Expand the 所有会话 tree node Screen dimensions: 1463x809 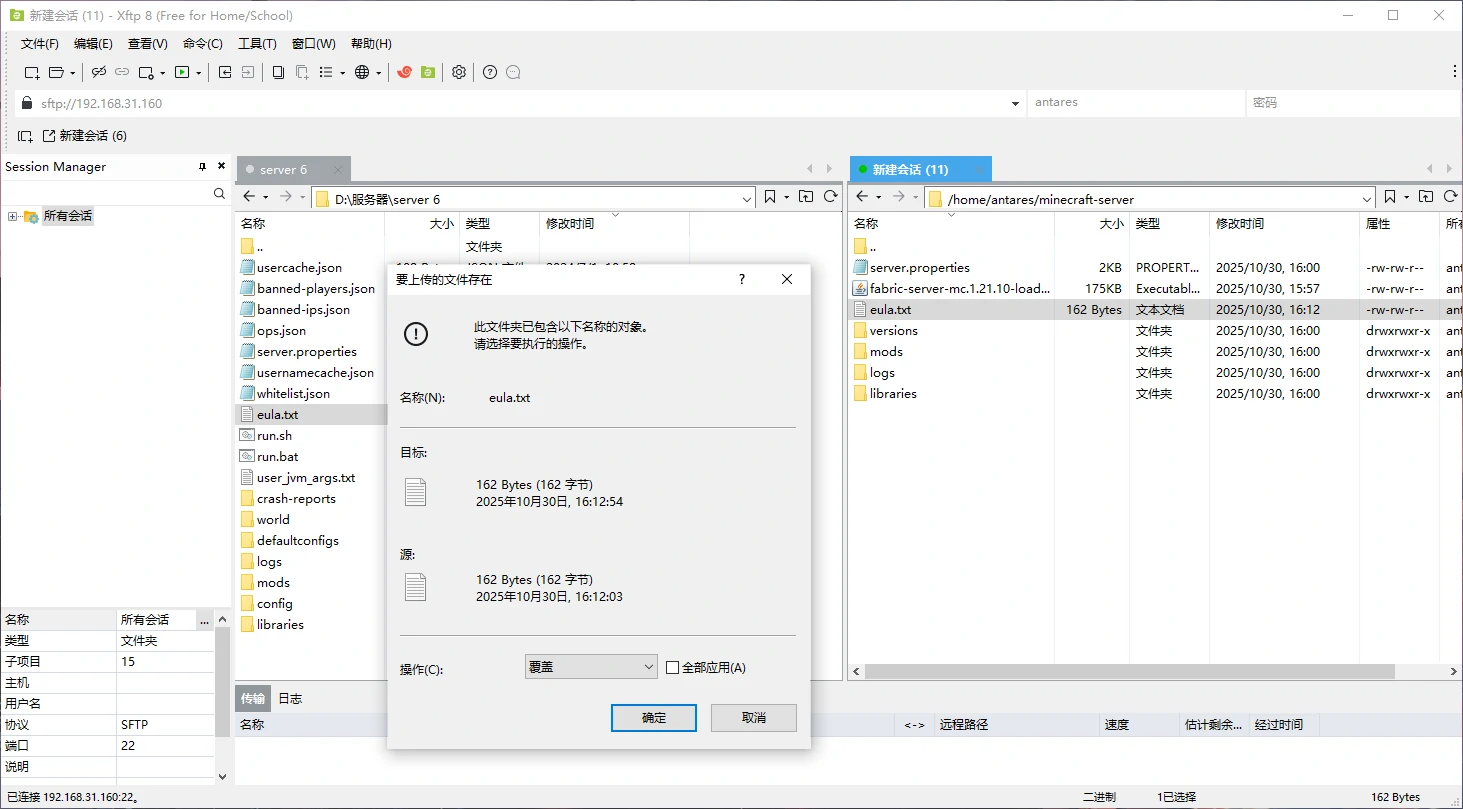pyautogui.click(x=12, y=216)
